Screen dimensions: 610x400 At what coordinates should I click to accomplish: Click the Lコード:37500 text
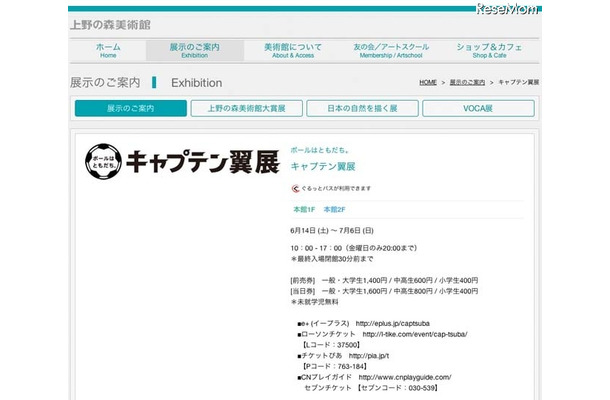(331, 345)
